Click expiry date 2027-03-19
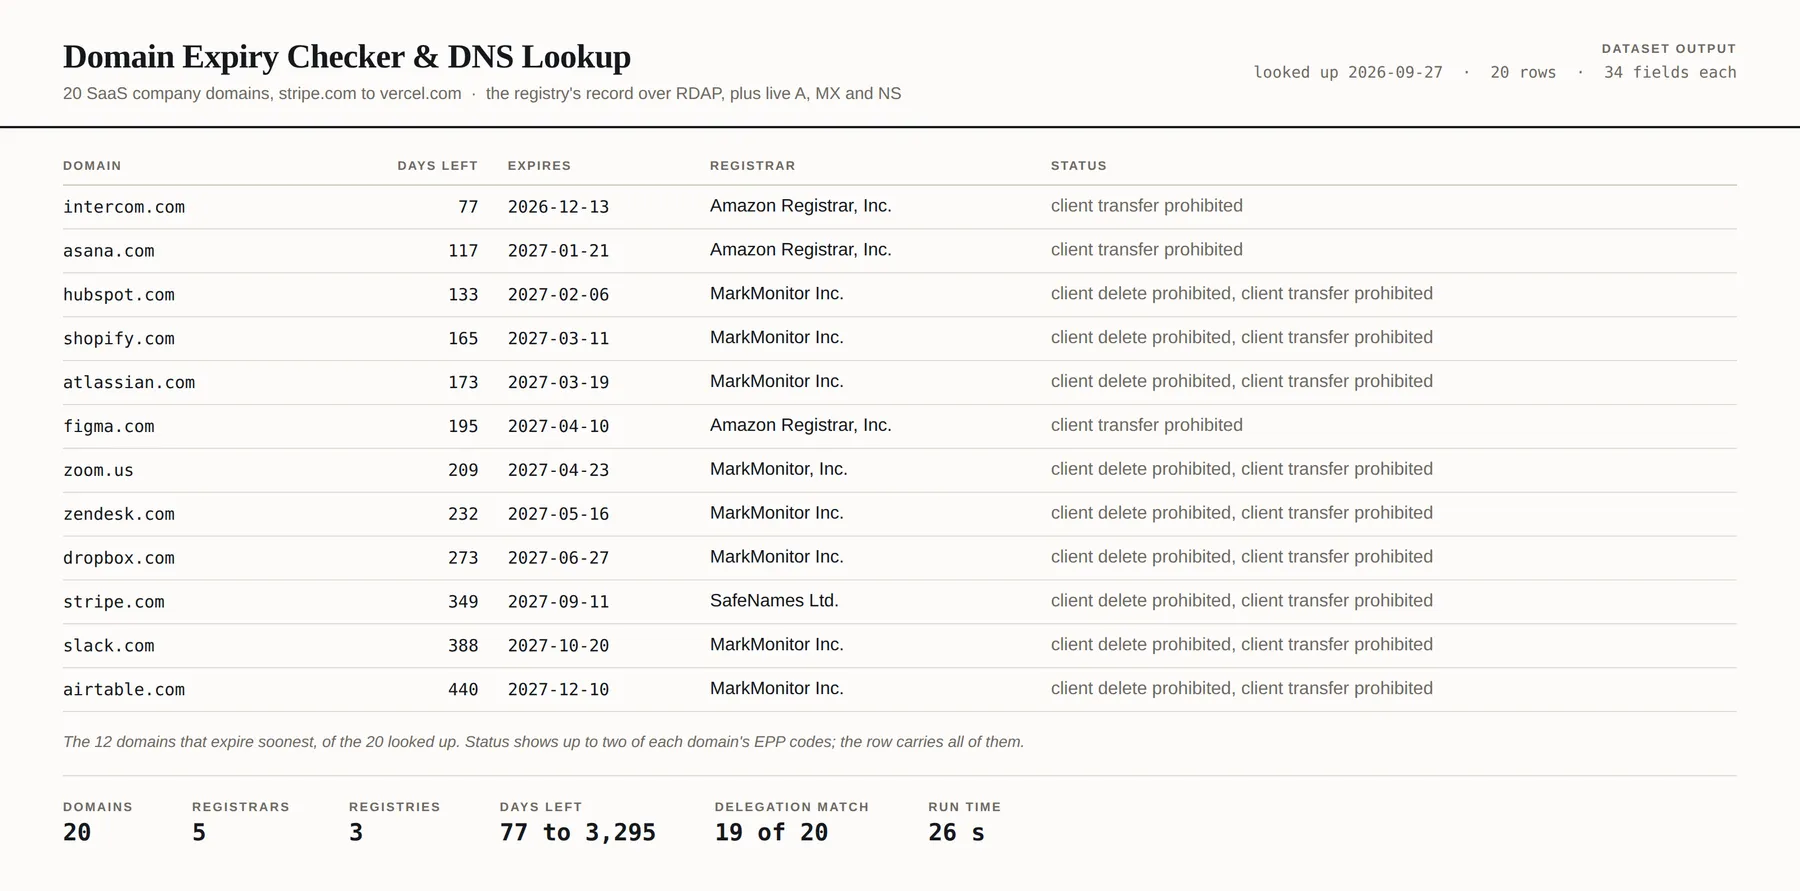 558,383
